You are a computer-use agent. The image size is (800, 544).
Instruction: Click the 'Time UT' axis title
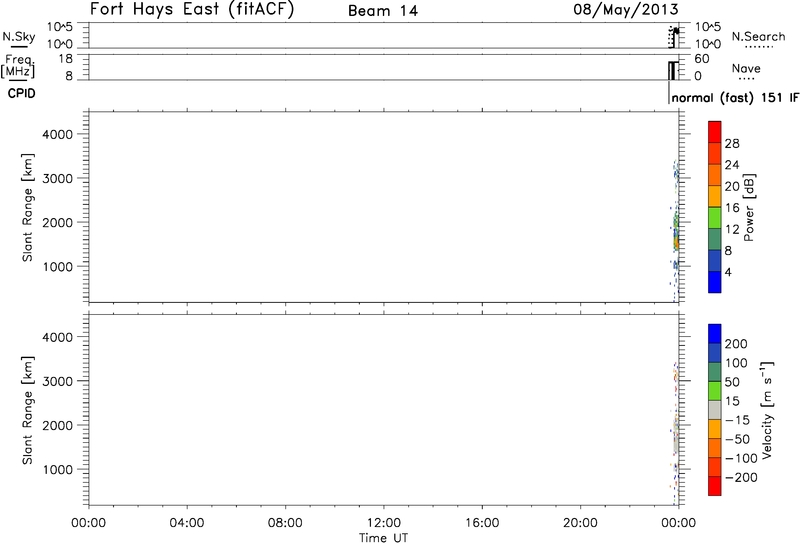pos(384,536)
